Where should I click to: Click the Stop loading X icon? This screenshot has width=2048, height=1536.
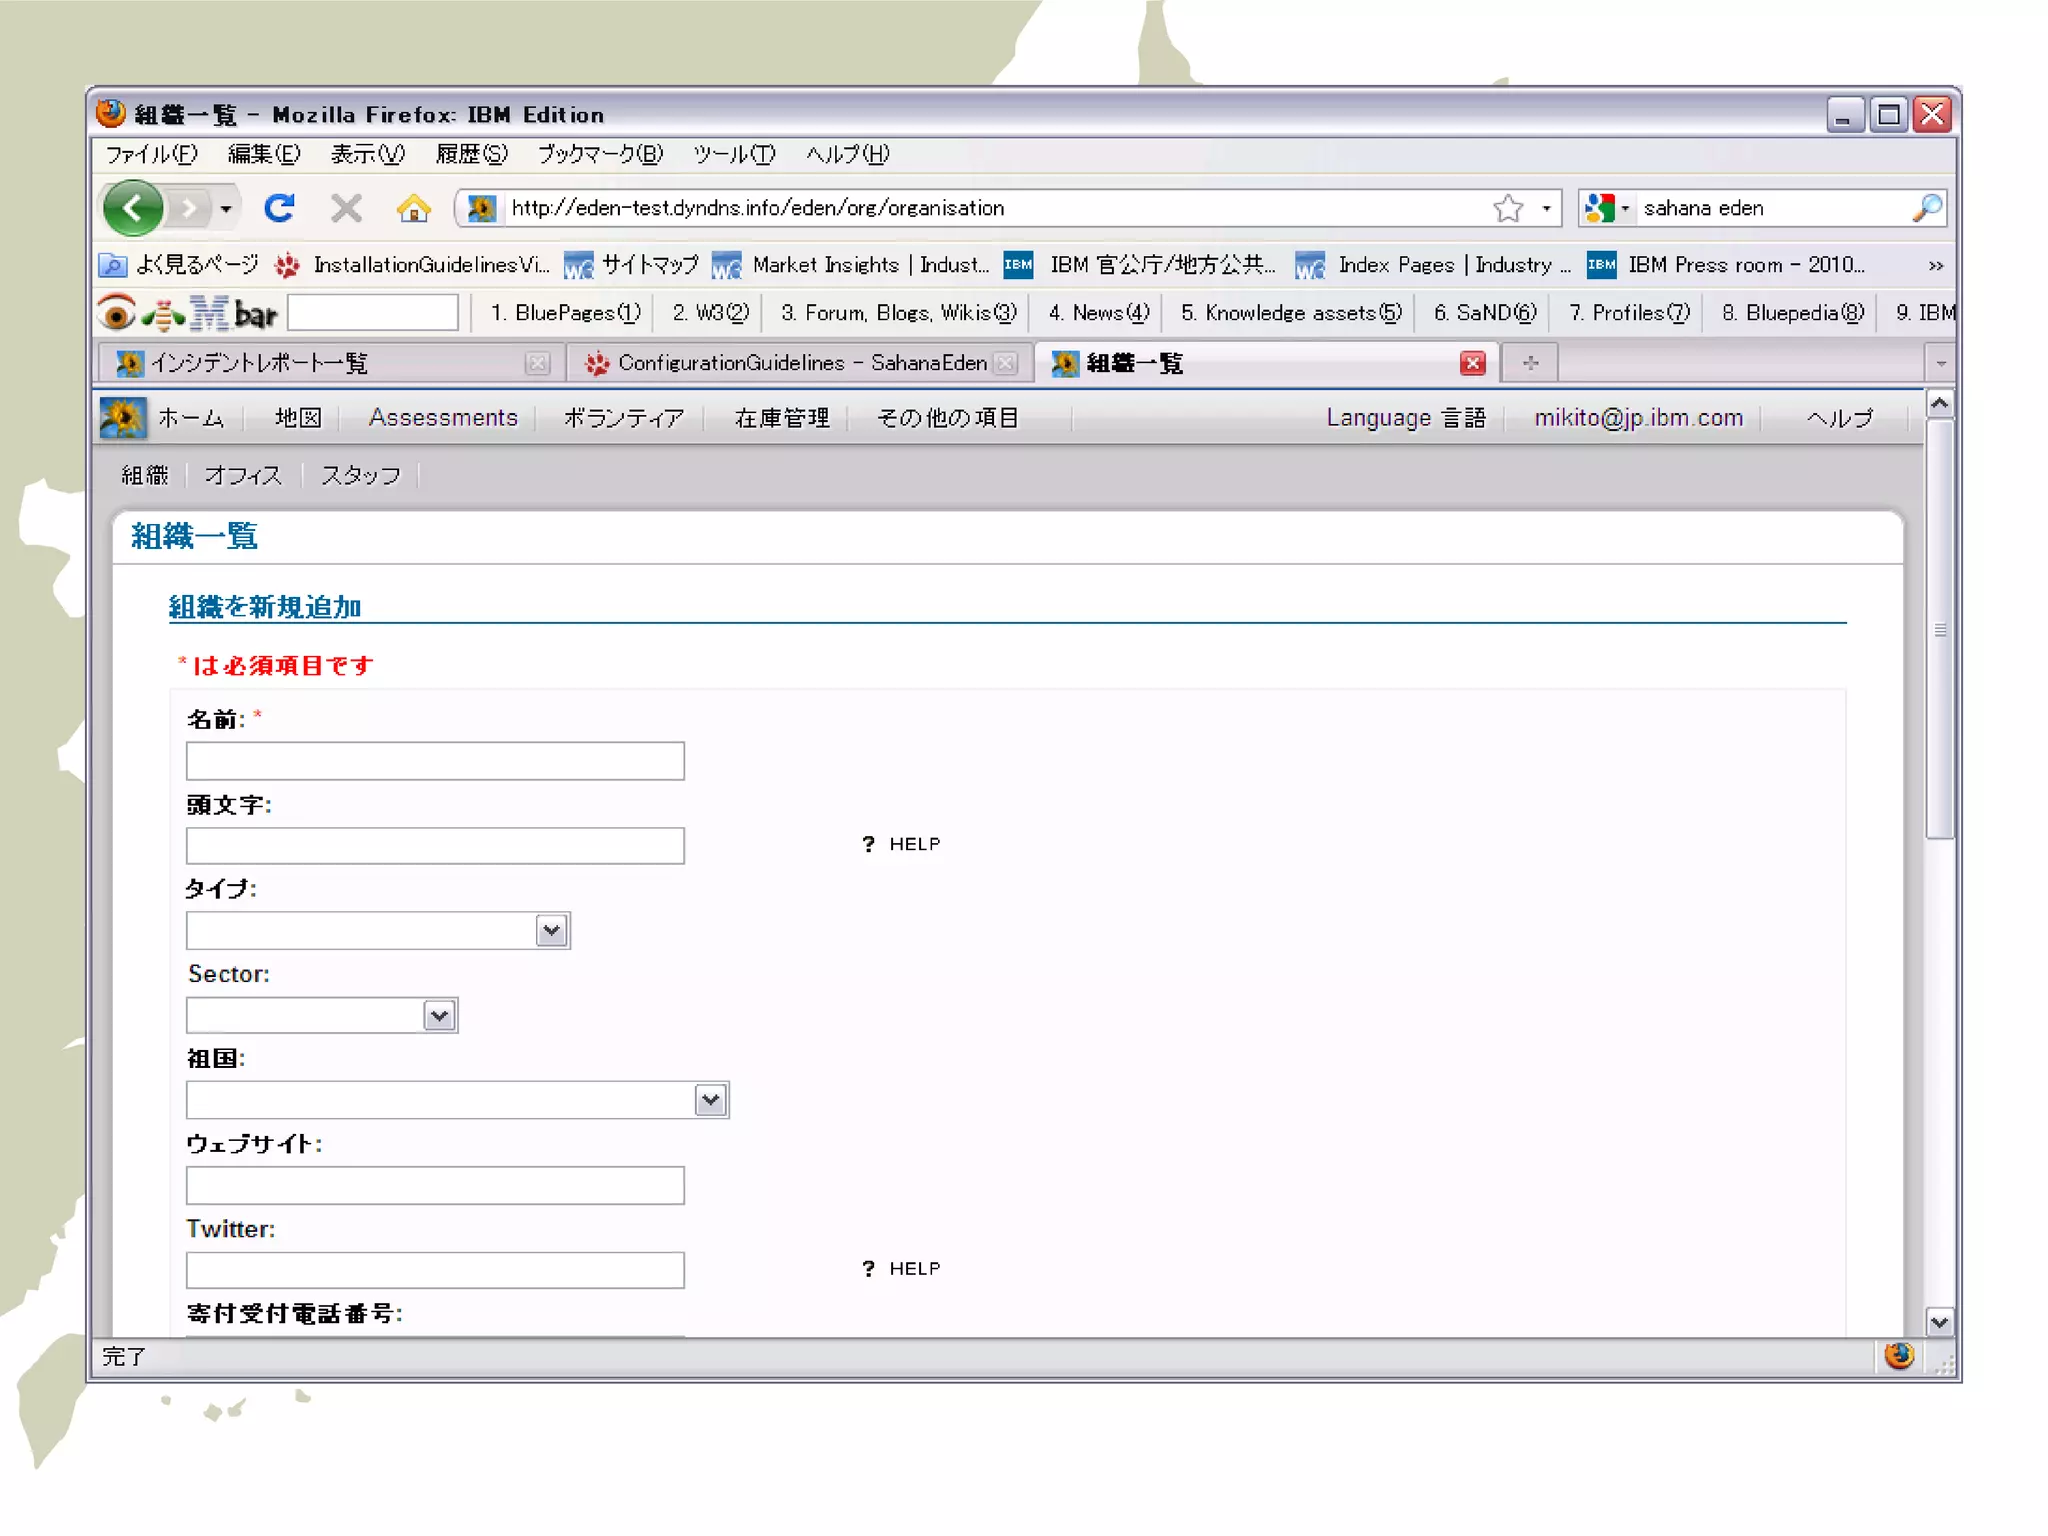(x=346, y=208)
